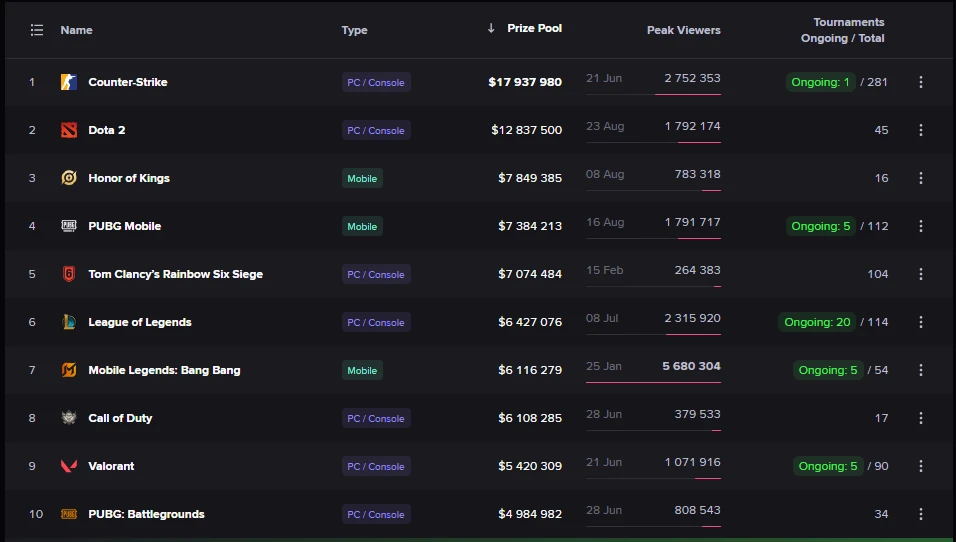Open the three-dot menu for Counter-Strike
The image size is (956, 542).
point(921,82)
